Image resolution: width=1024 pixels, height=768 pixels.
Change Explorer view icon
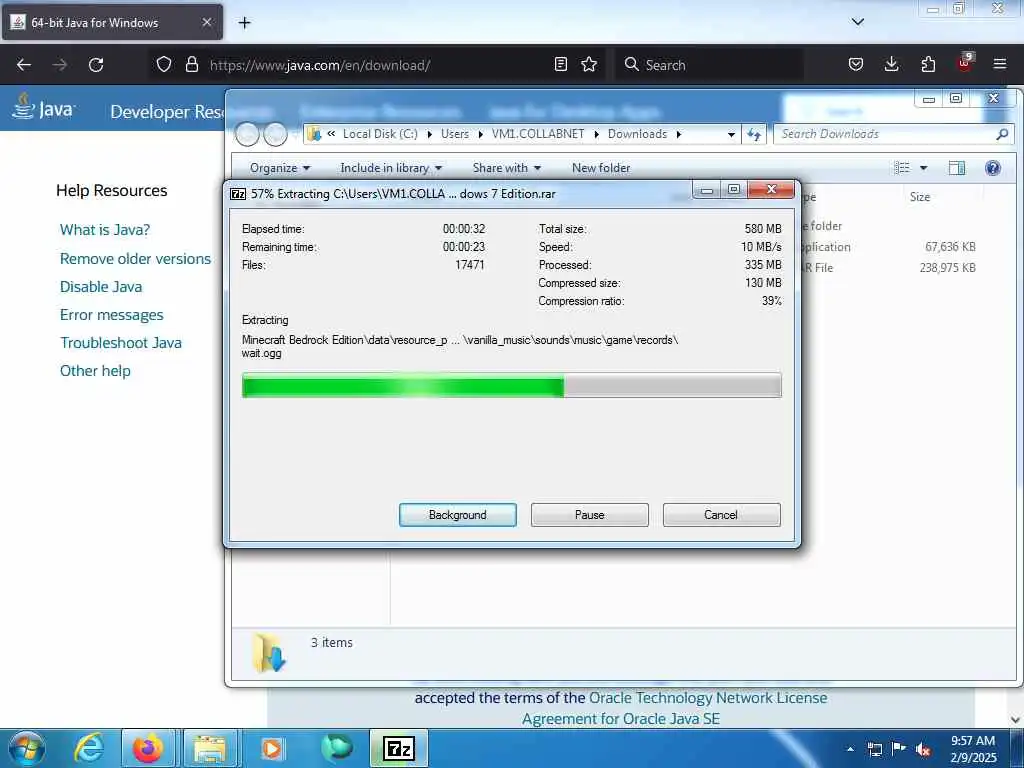(902, 168)
